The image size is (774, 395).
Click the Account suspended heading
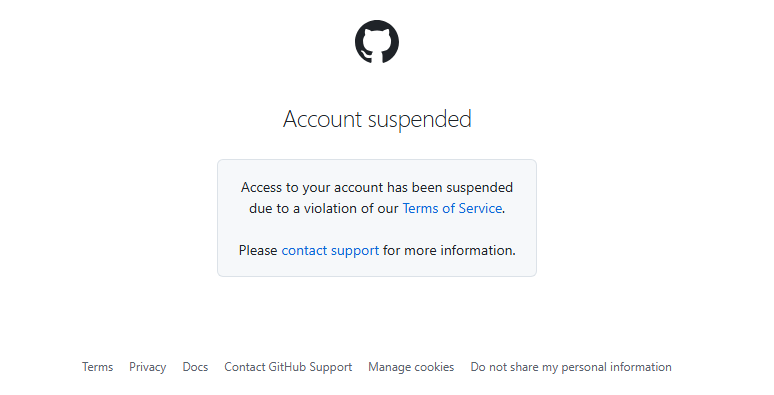coord(377,119)
